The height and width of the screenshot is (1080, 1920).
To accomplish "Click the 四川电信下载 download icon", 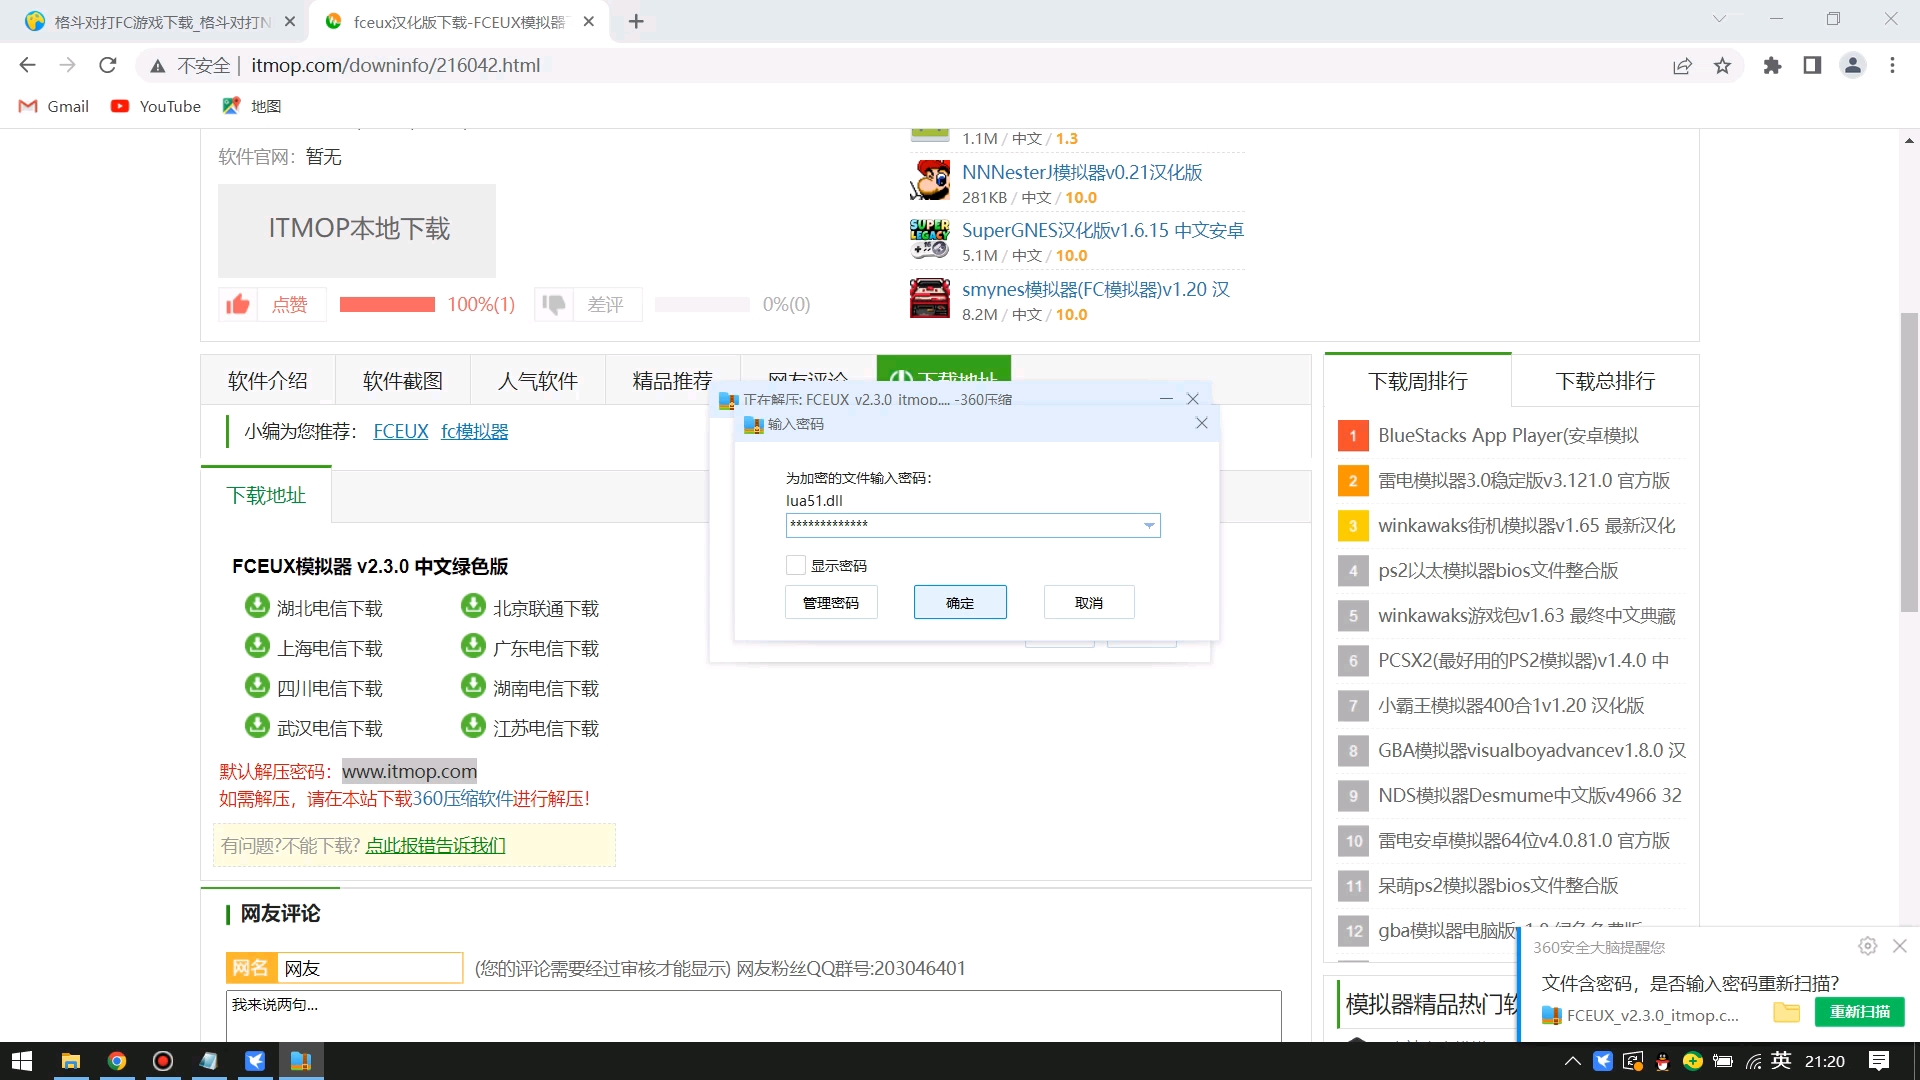I will 257,686.
